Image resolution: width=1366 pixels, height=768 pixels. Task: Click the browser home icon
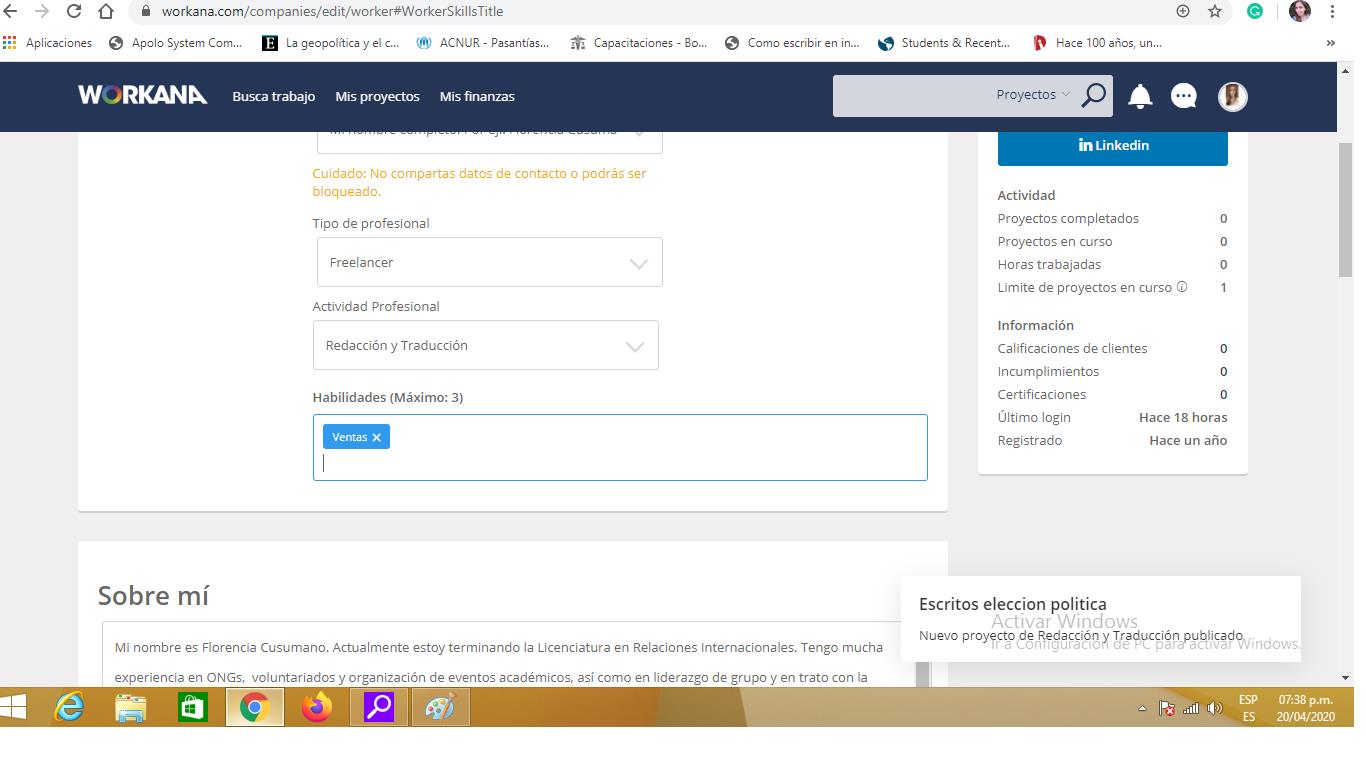click(106, 11)
